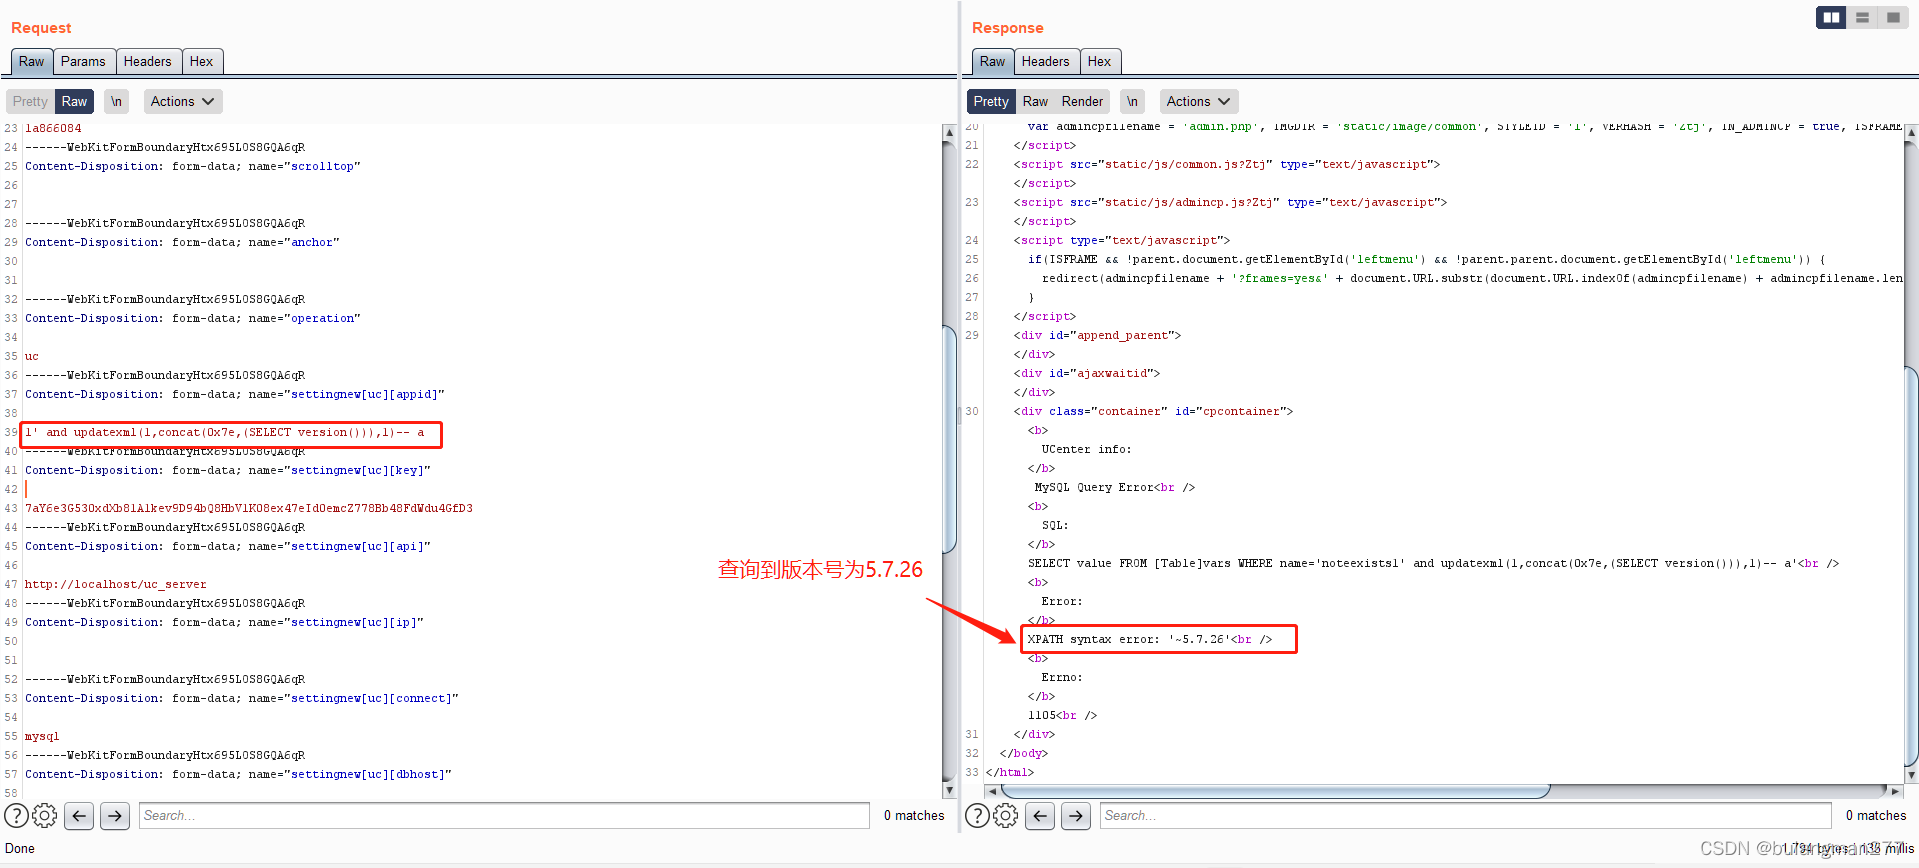1919x868 pixels.
Task: Click settingnew[uc][dbhost] header line
Action: point(238,775)
